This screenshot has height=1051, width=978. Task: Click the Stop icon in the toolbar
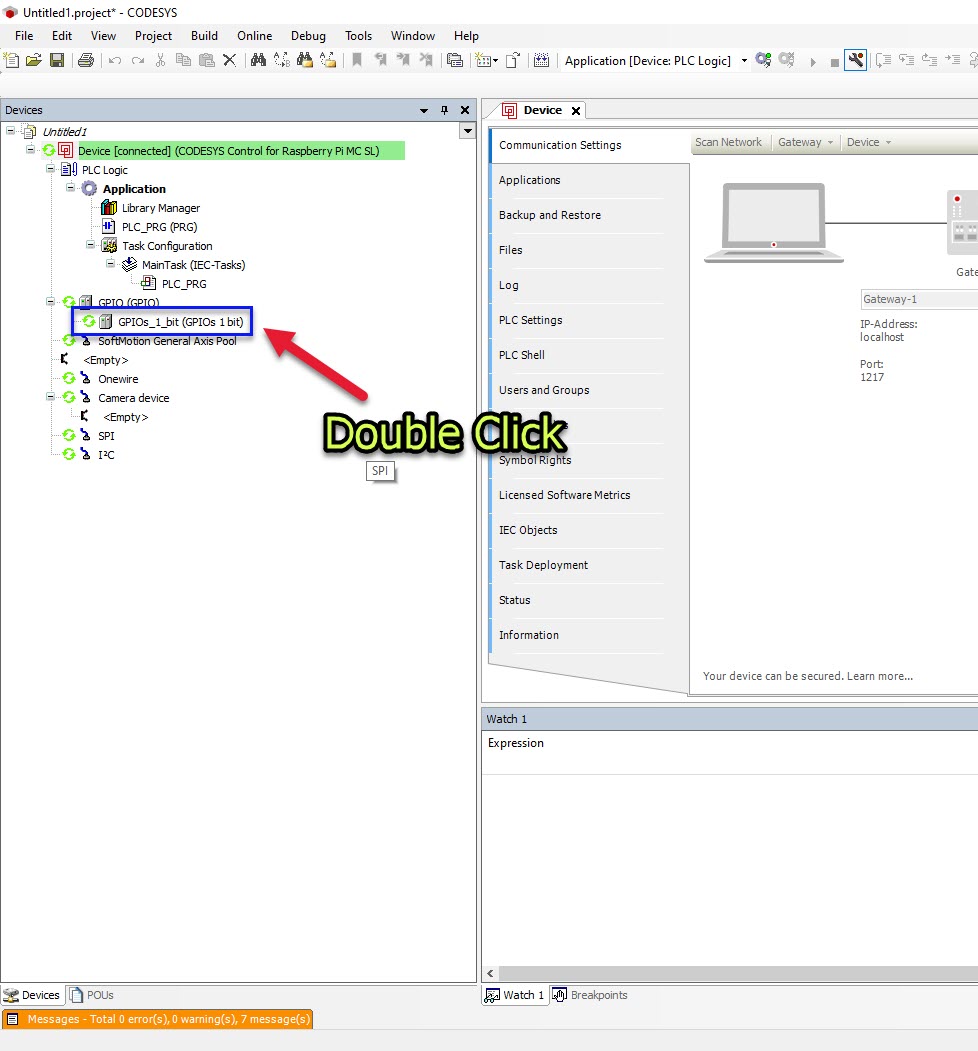[x=837, y=60]
